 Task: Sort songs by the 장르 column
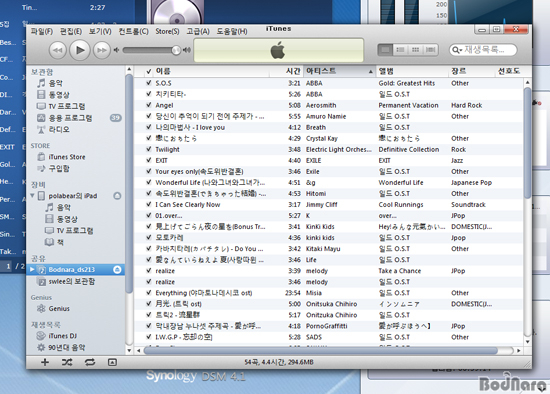coord(472,71)
